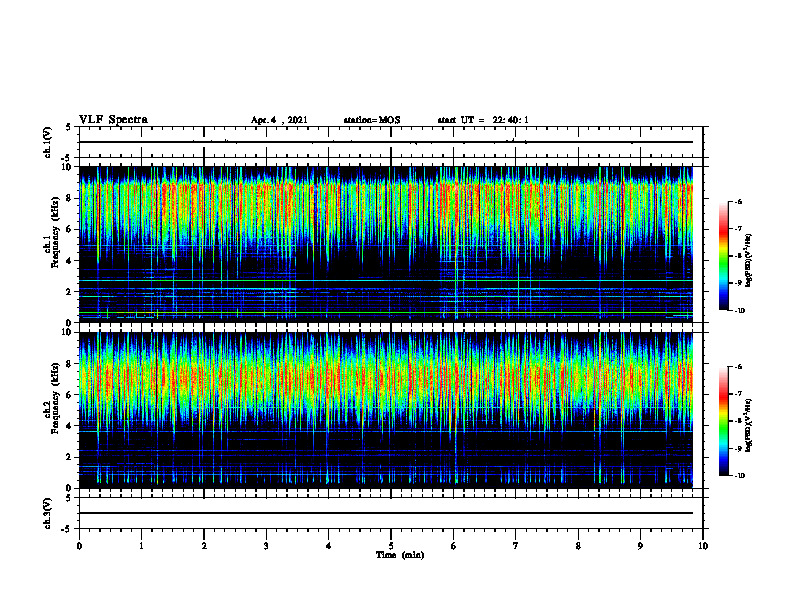
Task: Click the time axis tick label "10"
Action: click(x=703, y=546)
